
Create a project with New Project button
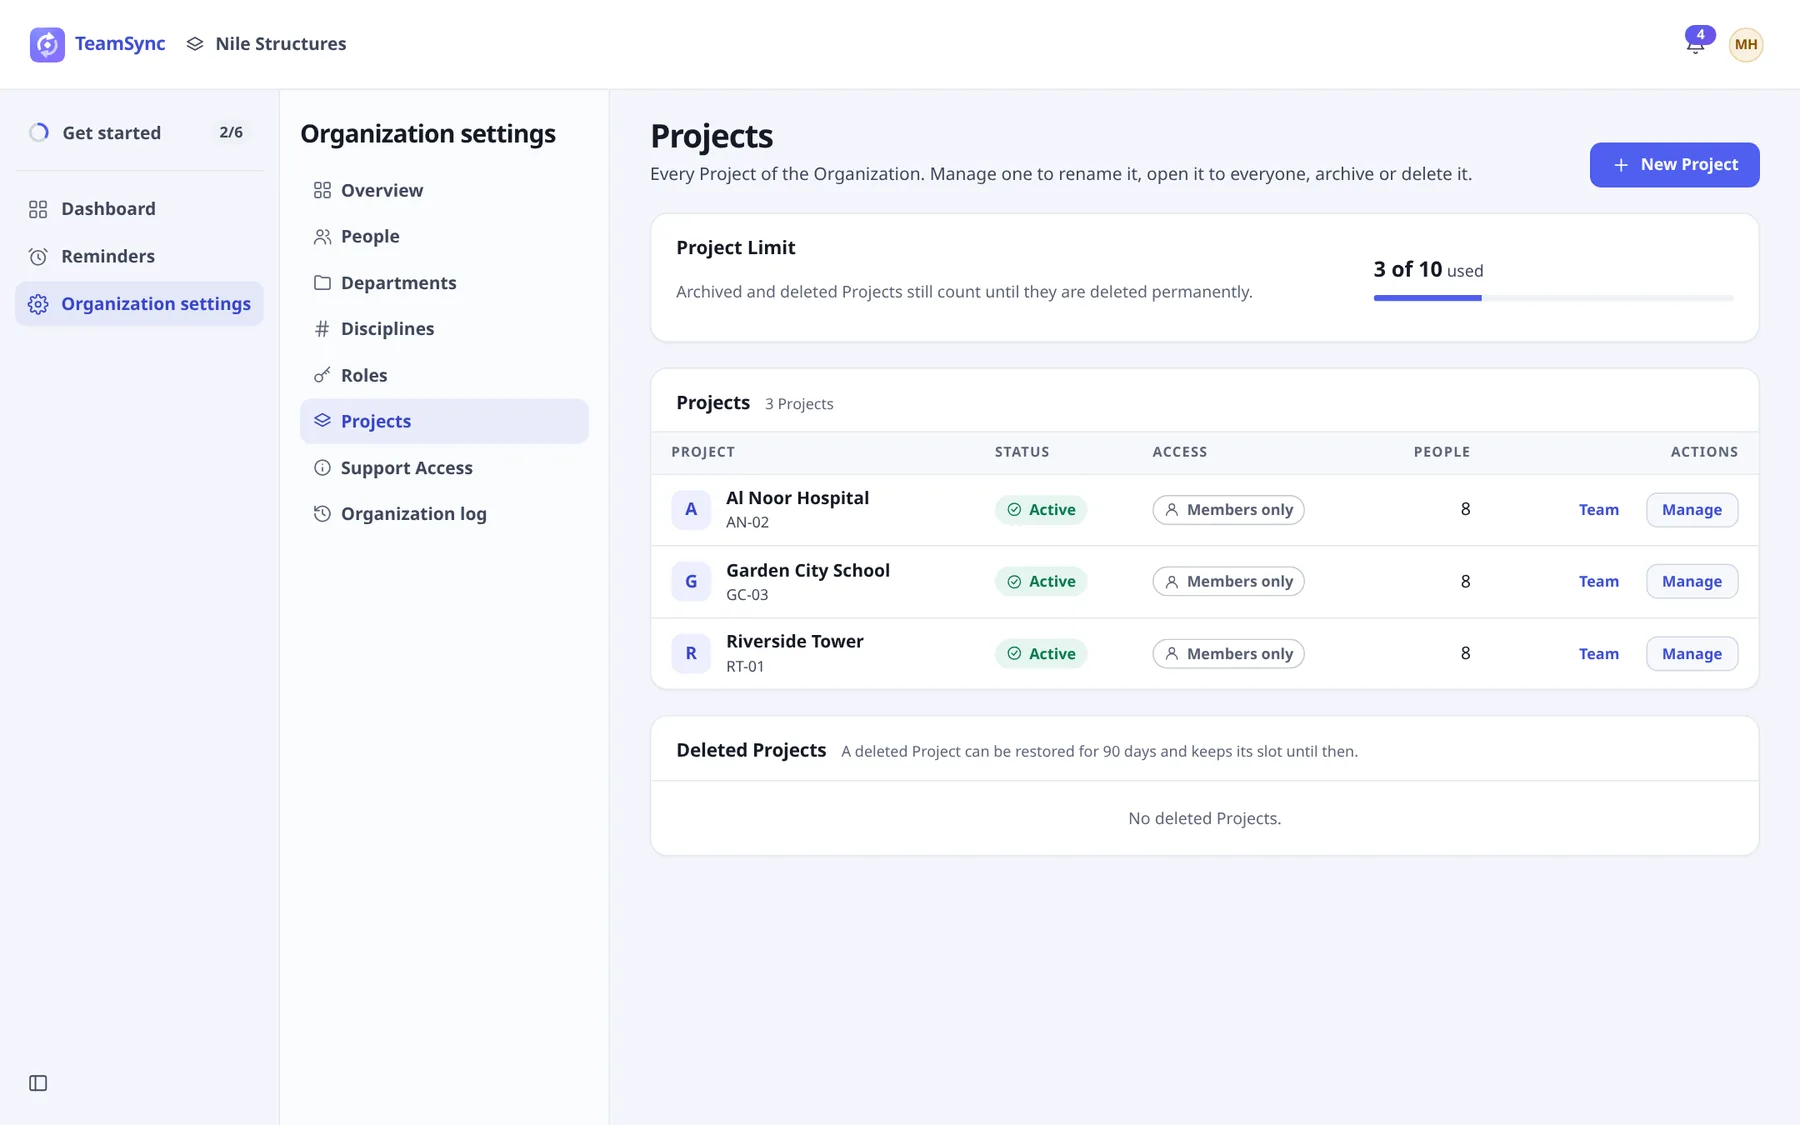(1674, 165)
